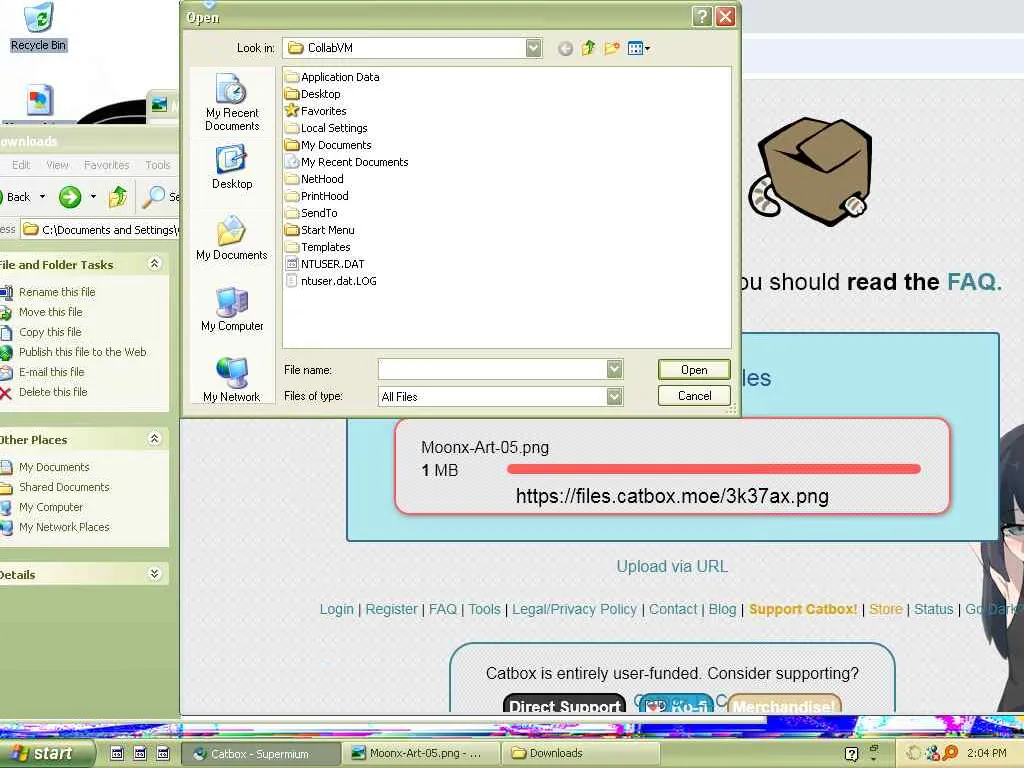The height and width of the screenshot is (768, 1024).
Task: Open the File name dropdown arrow
Action: [615, 370]
